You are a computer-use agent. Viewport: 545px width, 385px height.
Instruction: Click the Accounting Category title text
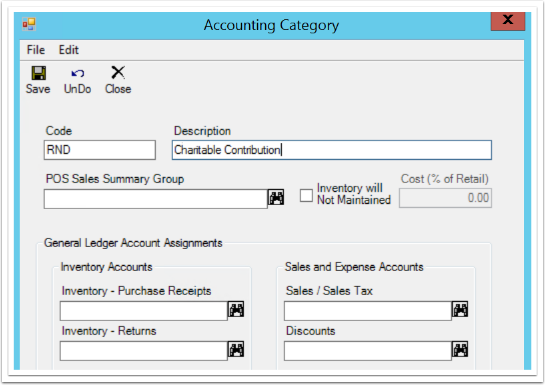[271, 25]
